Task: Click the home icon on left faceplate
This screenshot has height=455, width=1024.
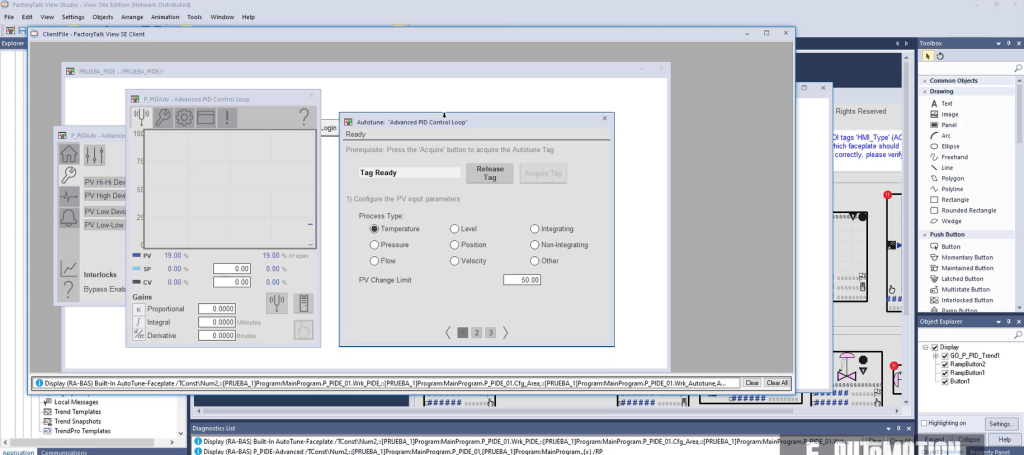Action: click(x=68, y=154)
